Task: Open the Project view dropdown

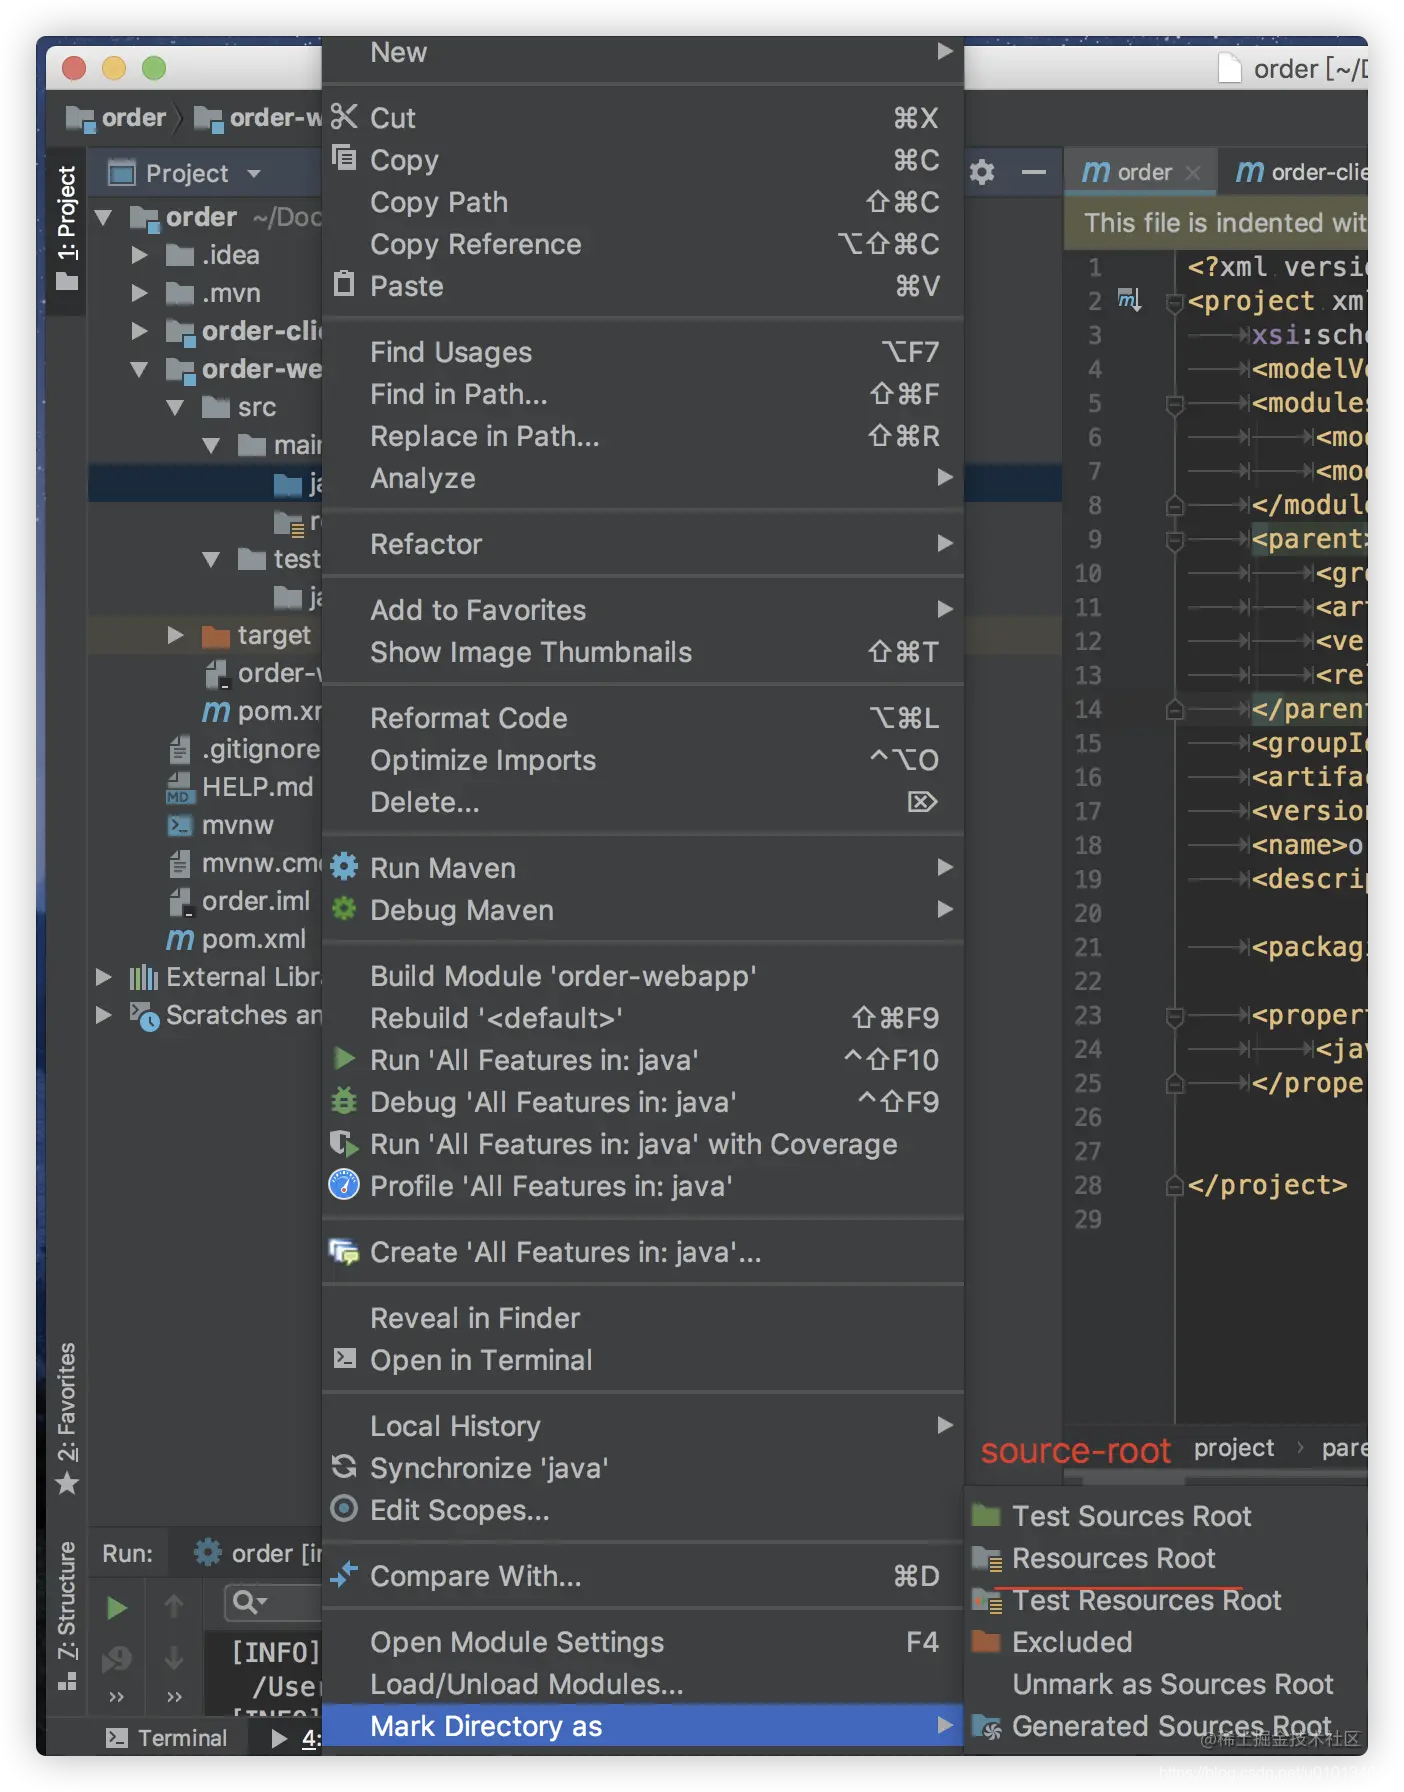Action: coord(254,173)
